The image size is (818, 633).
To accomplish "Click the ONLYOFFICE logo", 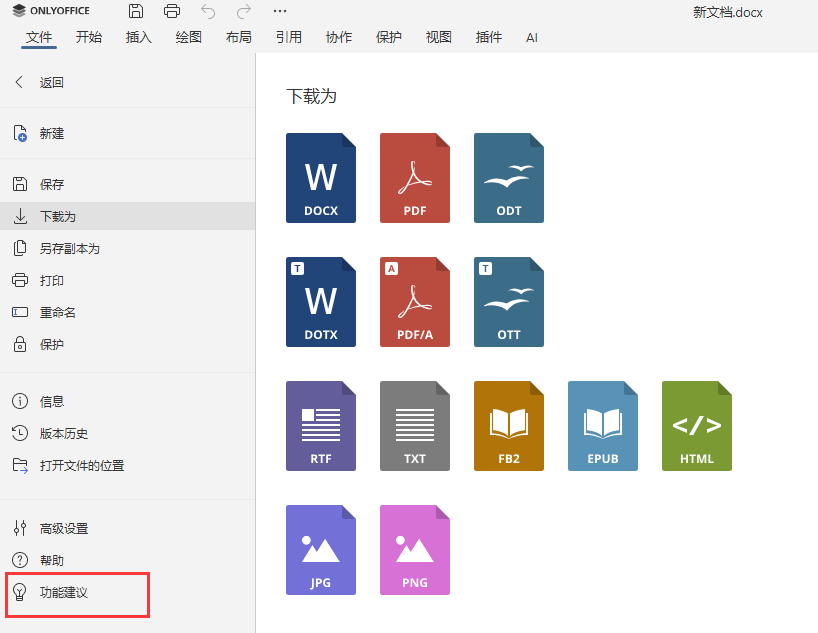I will (x=51, y=10).
